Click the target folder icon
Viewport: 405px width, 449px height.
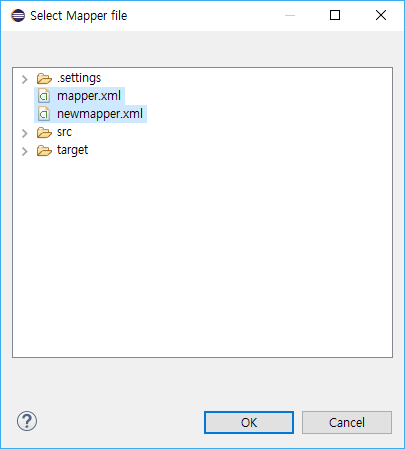44,151
